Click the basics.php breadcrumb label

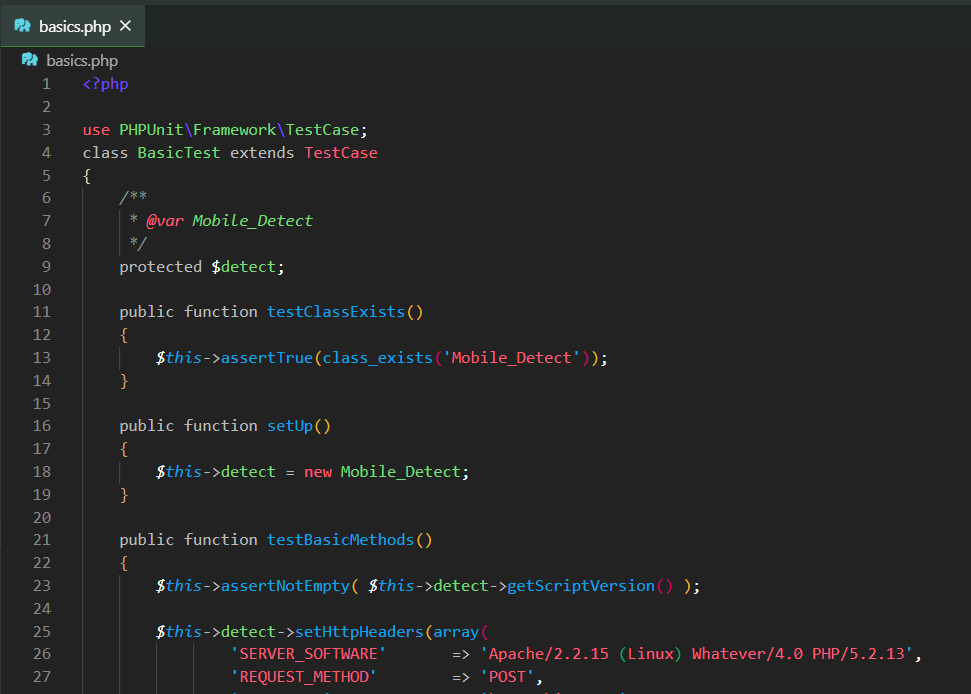(82, 61)
